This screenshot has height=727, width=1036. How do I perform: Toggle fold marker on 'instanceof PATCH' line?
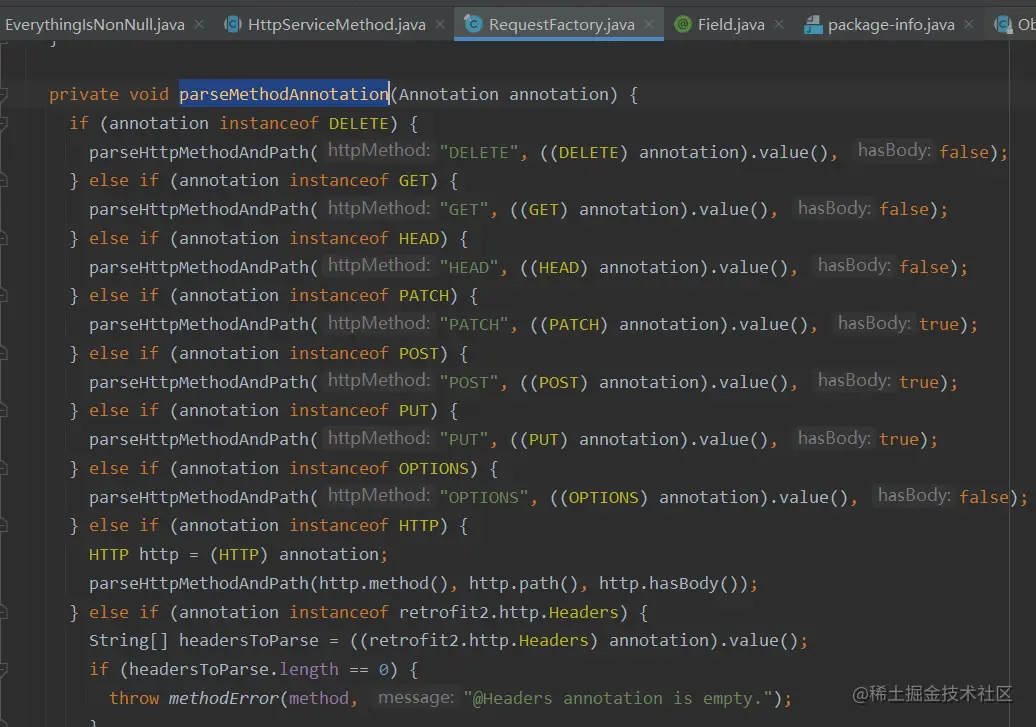(2, 295)
